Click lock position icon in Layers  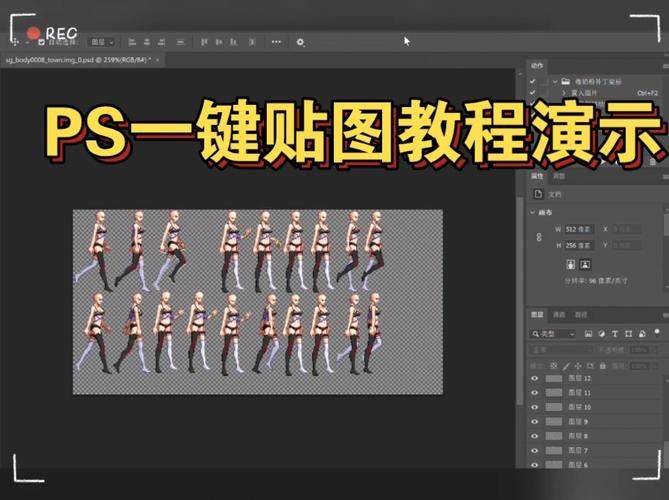(578, 366)
